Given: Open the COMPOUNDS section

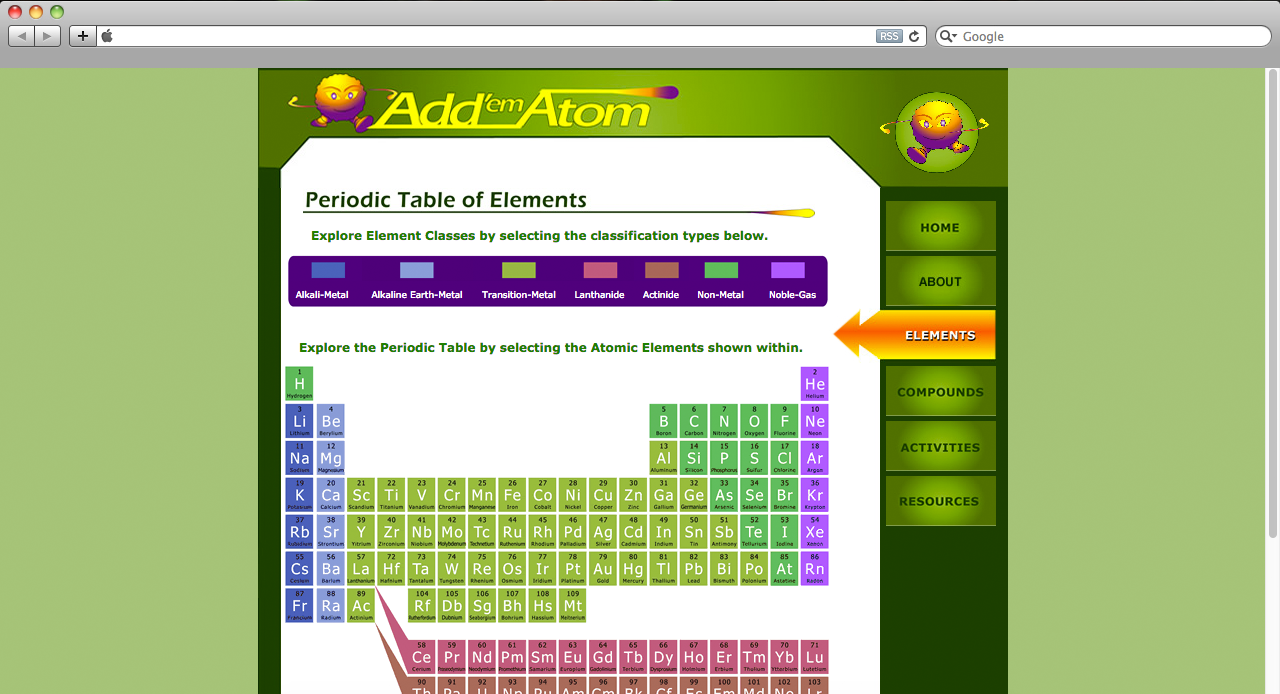Looking at the screenshot, I should coord(940,392).
